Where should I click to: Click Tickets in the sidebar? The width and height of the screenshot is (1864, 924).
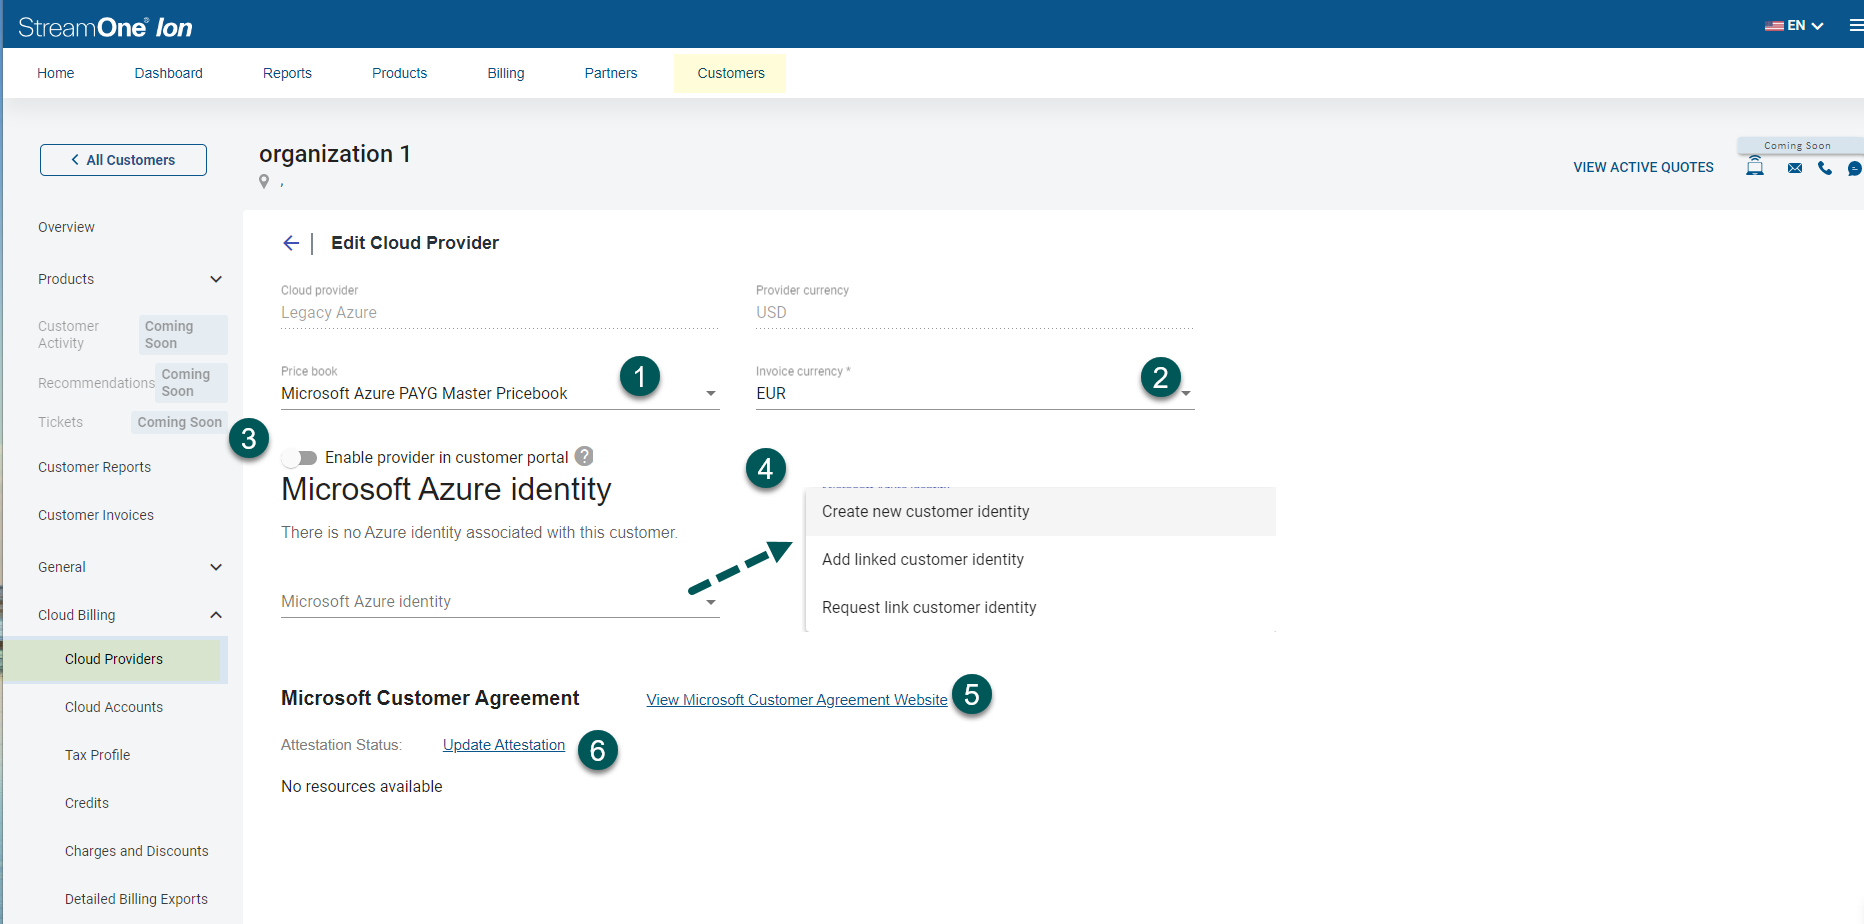(60, 422)
